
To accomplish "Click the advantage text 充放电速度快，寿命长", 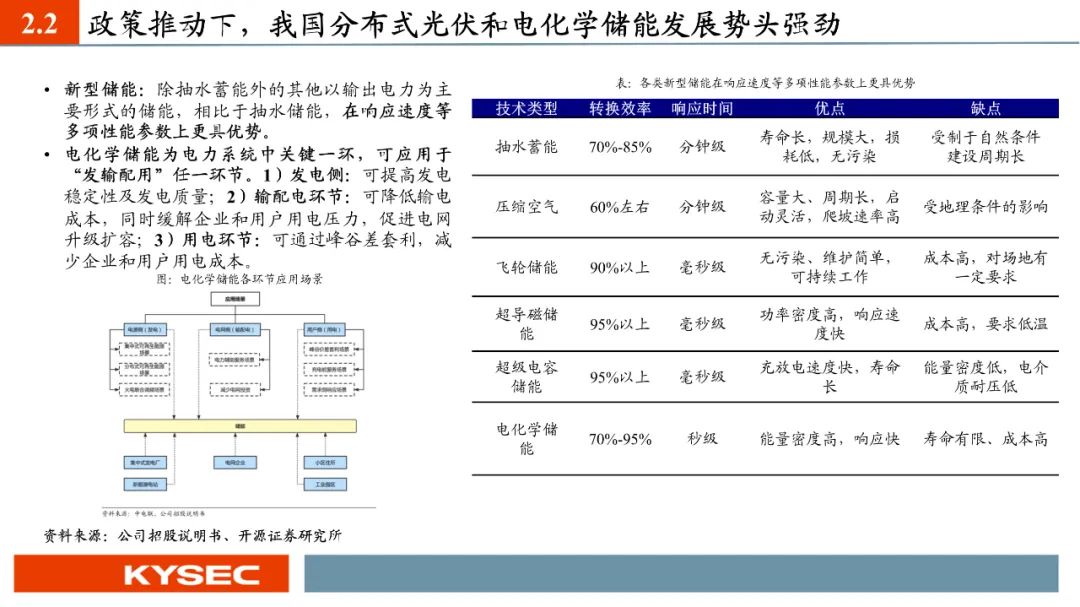I will [x=829, y=377].
